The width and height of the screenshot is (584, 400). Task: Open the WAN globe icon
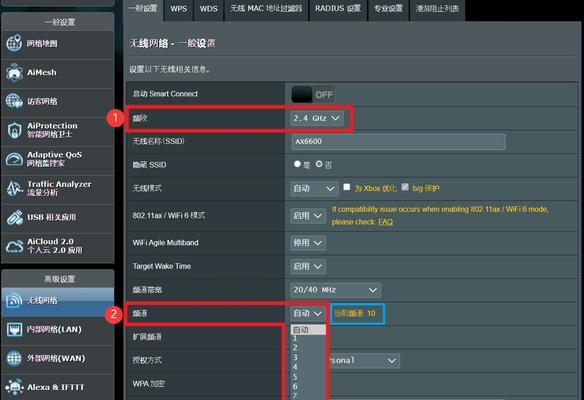click(14, 358)
